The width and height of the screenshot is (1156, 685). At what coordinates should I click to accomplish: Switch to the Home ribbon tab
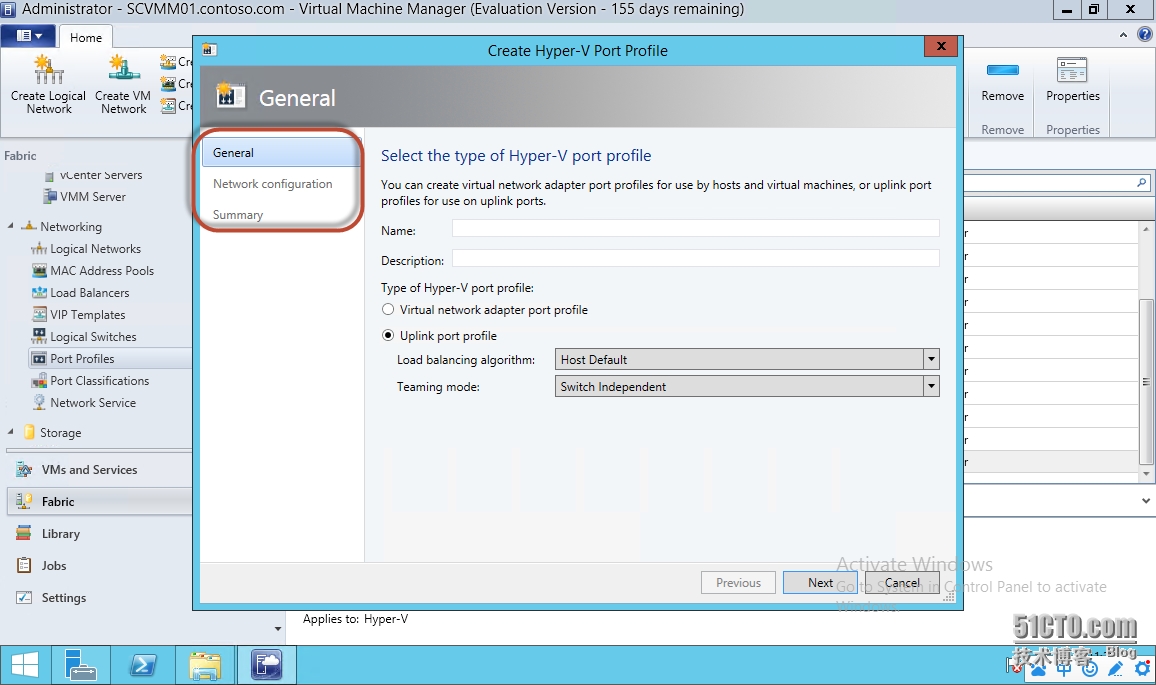pos(86,38)
